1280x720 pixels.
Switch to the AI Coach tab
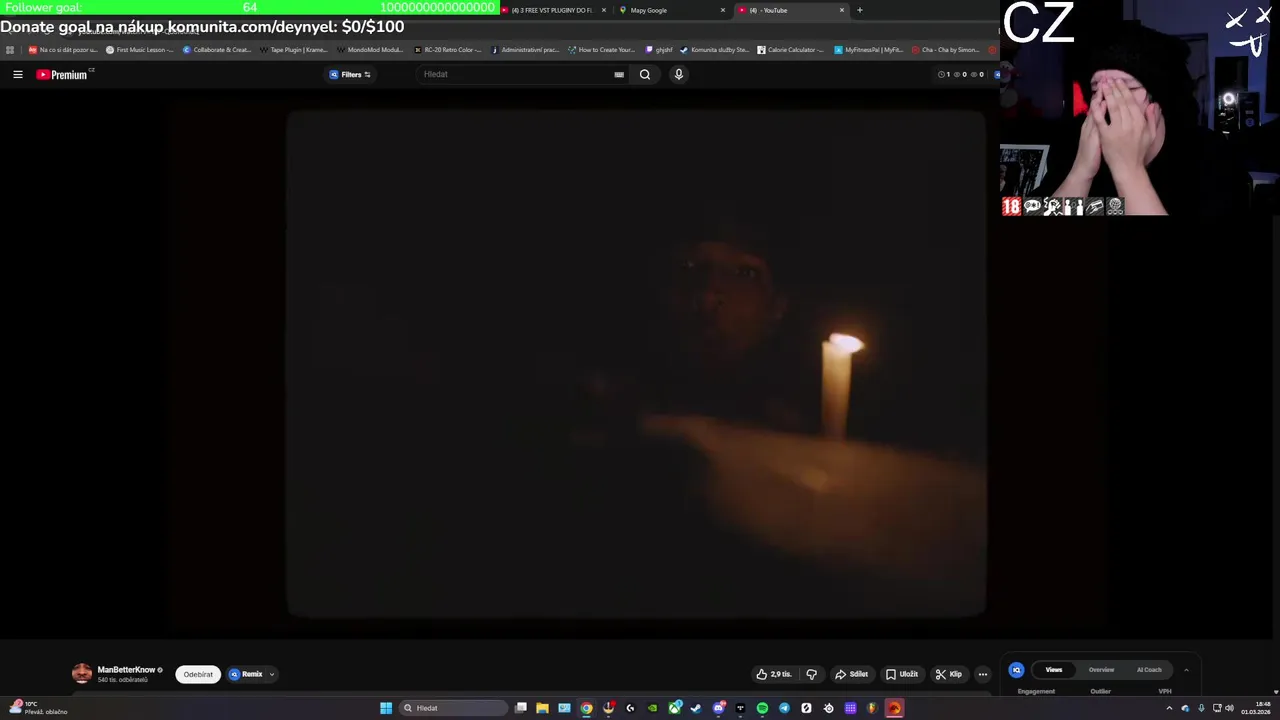[x=1149, y=670]
